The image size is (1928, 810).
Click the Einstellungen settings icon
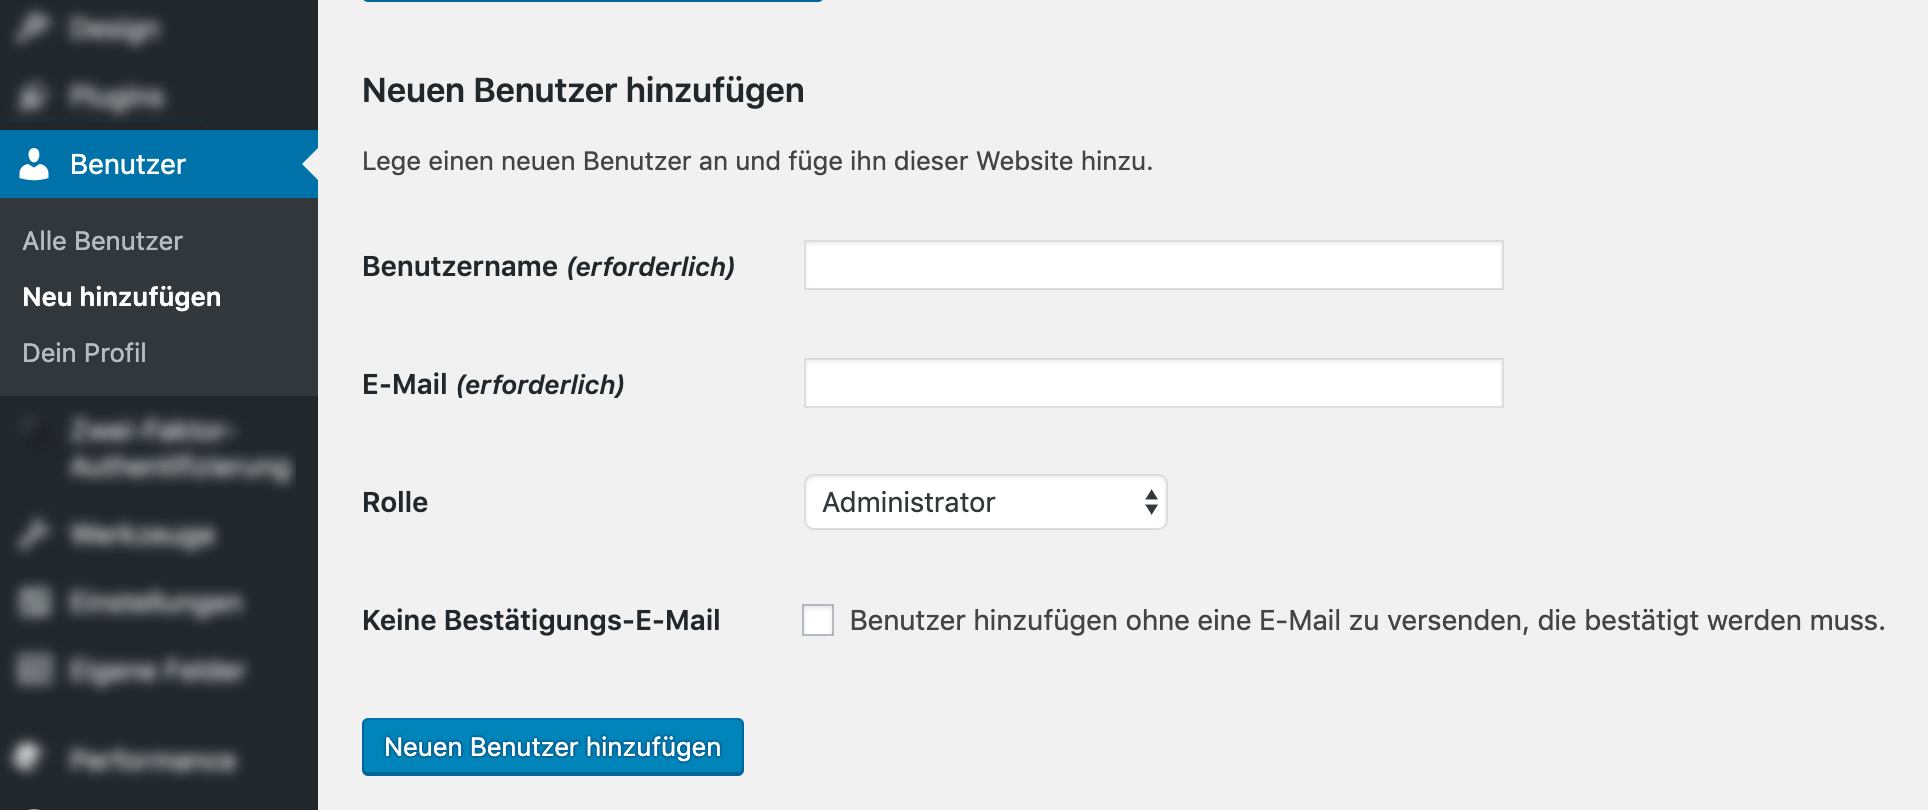pos(34,602)
